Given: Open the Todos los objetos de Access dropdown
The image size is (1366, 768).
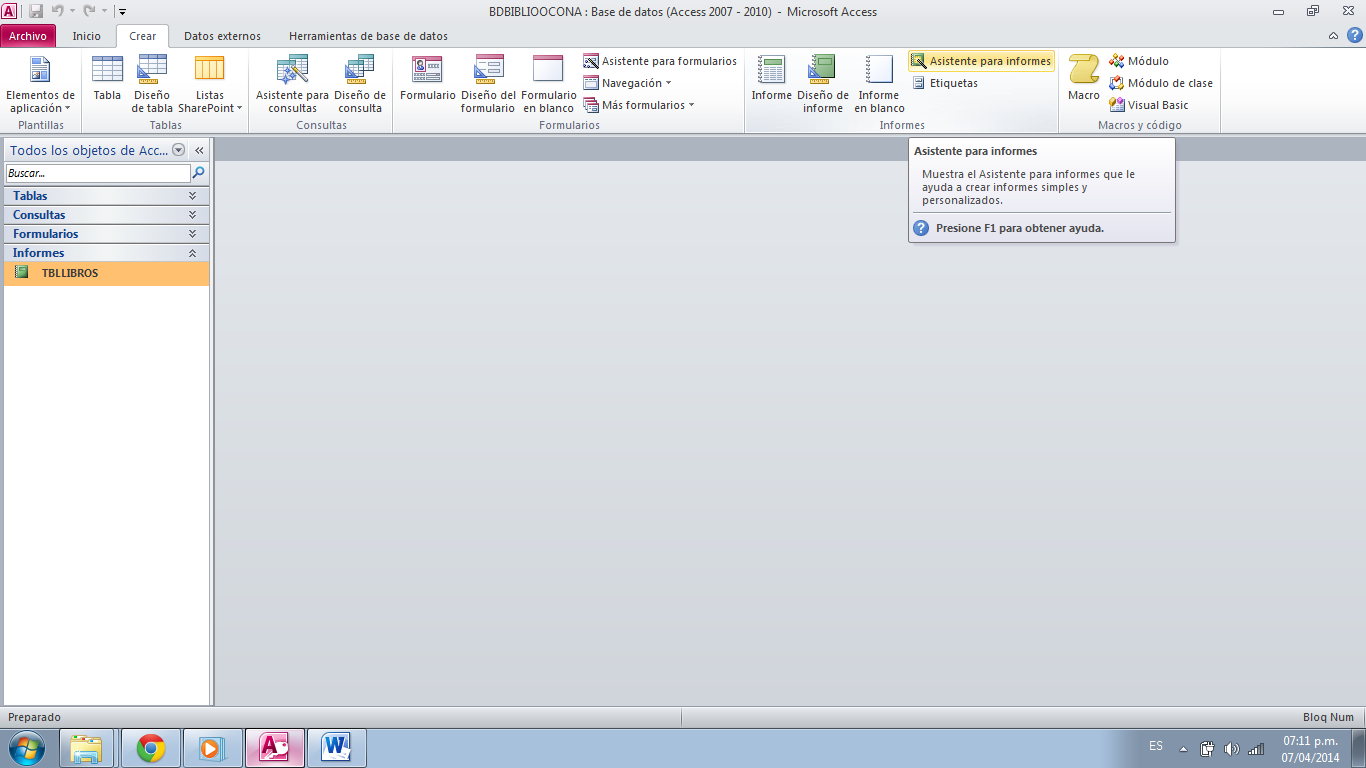Looking at the screenshot, I should click(x=178, y=149).
